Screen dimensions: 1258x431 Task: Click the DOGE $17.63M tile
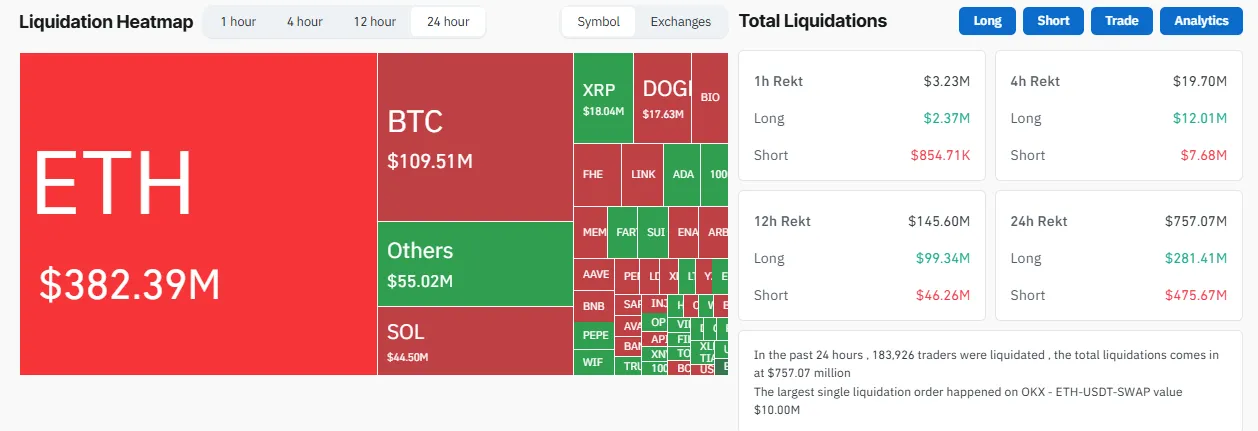(662, 98)
